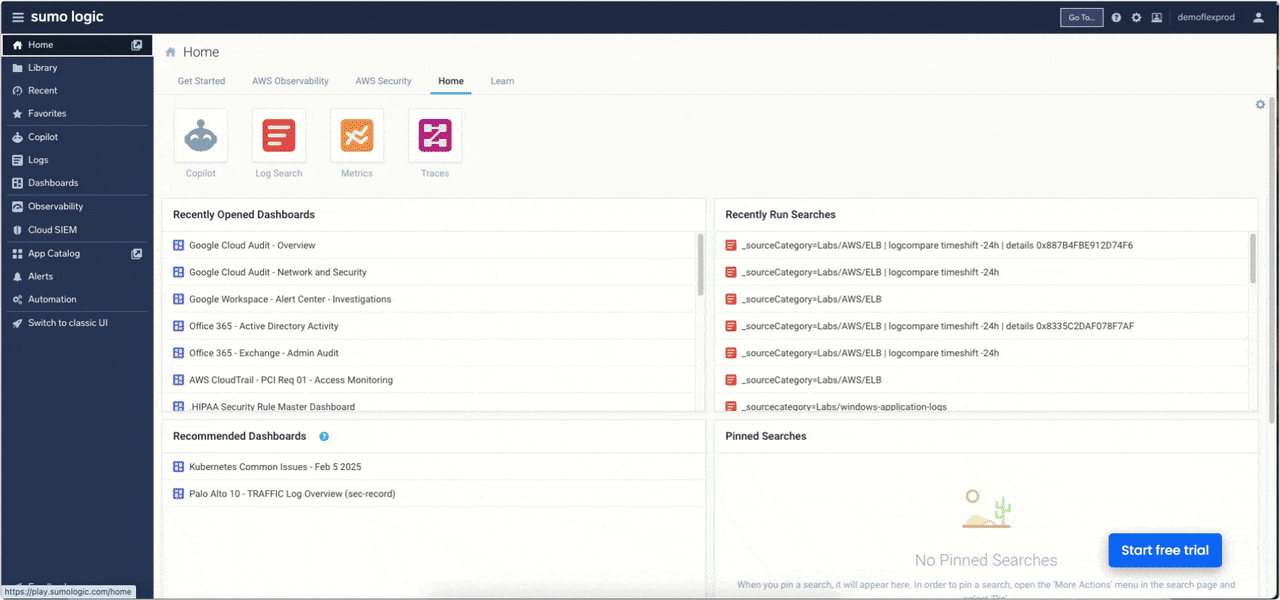This screenshot has width=1280, height=600.
Task: Launch the Log Search tile
Action: 279,135
